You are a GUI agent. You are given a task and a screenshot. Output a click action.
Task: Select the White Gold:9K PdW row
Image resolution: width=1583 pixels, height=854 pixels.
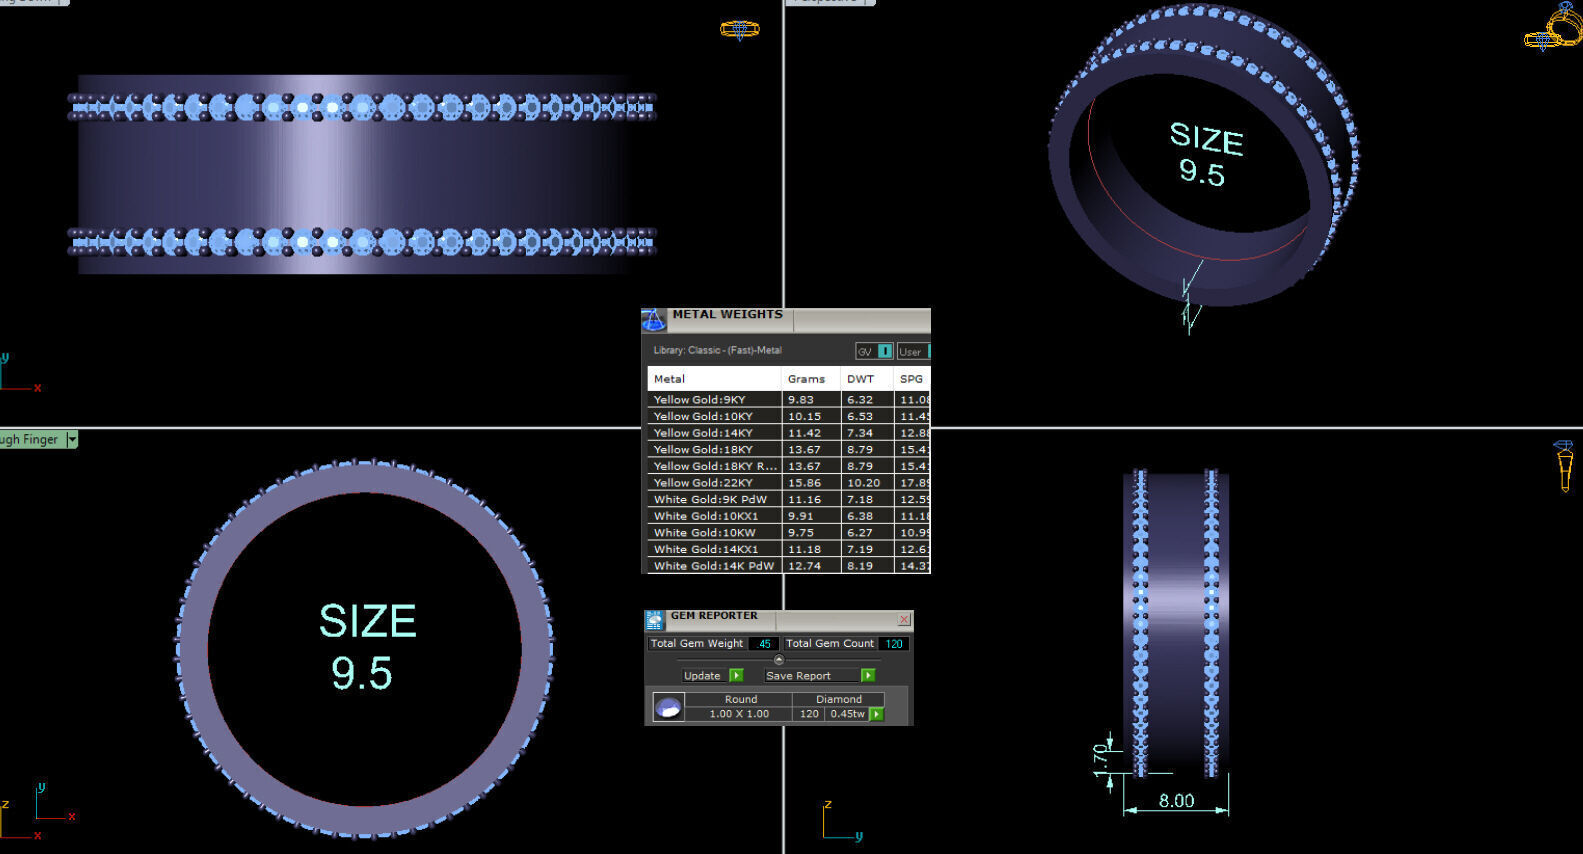[789, 499]
